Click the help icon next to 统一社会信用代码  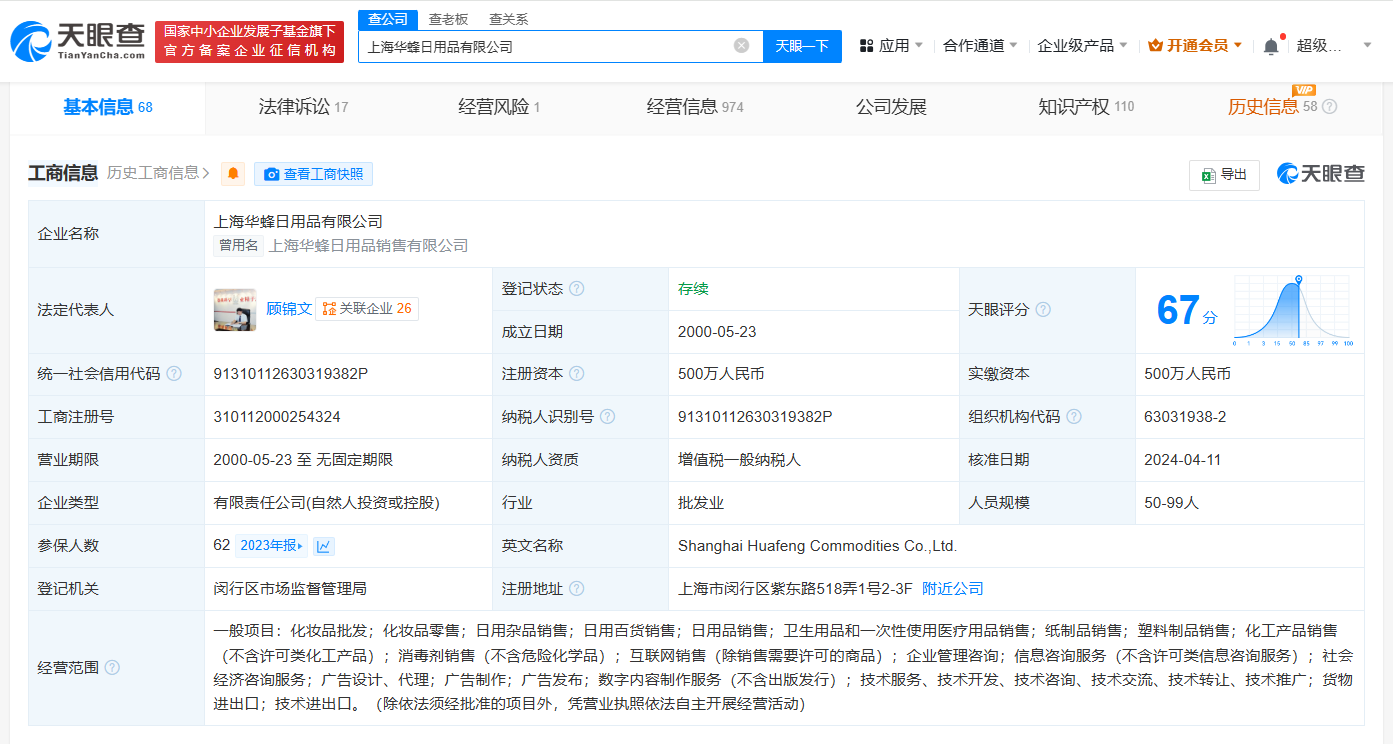click(x=174, y=374)
